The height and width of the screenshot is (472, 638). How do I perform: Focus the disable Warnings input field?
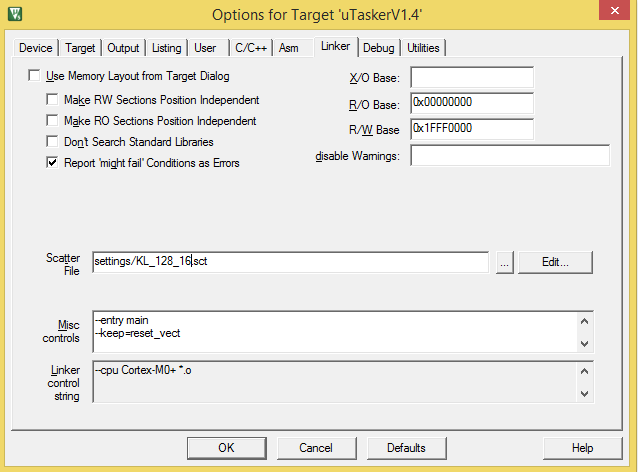click(x=509, y=156)
